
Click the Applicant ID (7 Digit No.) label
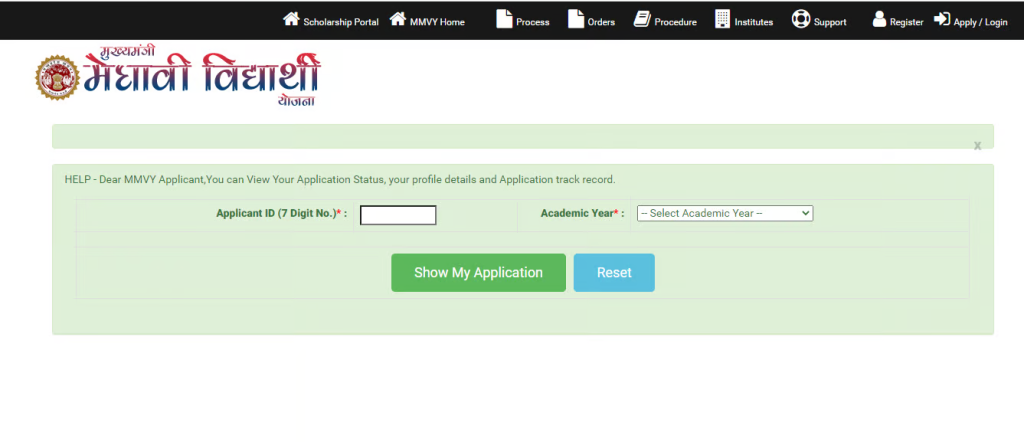(x=281, y=213)
